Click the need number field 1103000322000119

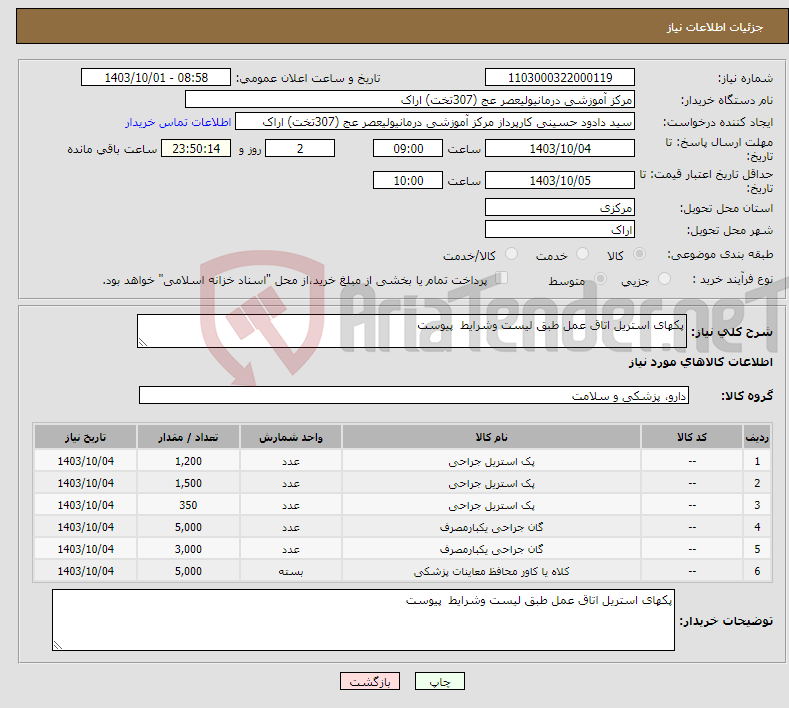(560, 77)
